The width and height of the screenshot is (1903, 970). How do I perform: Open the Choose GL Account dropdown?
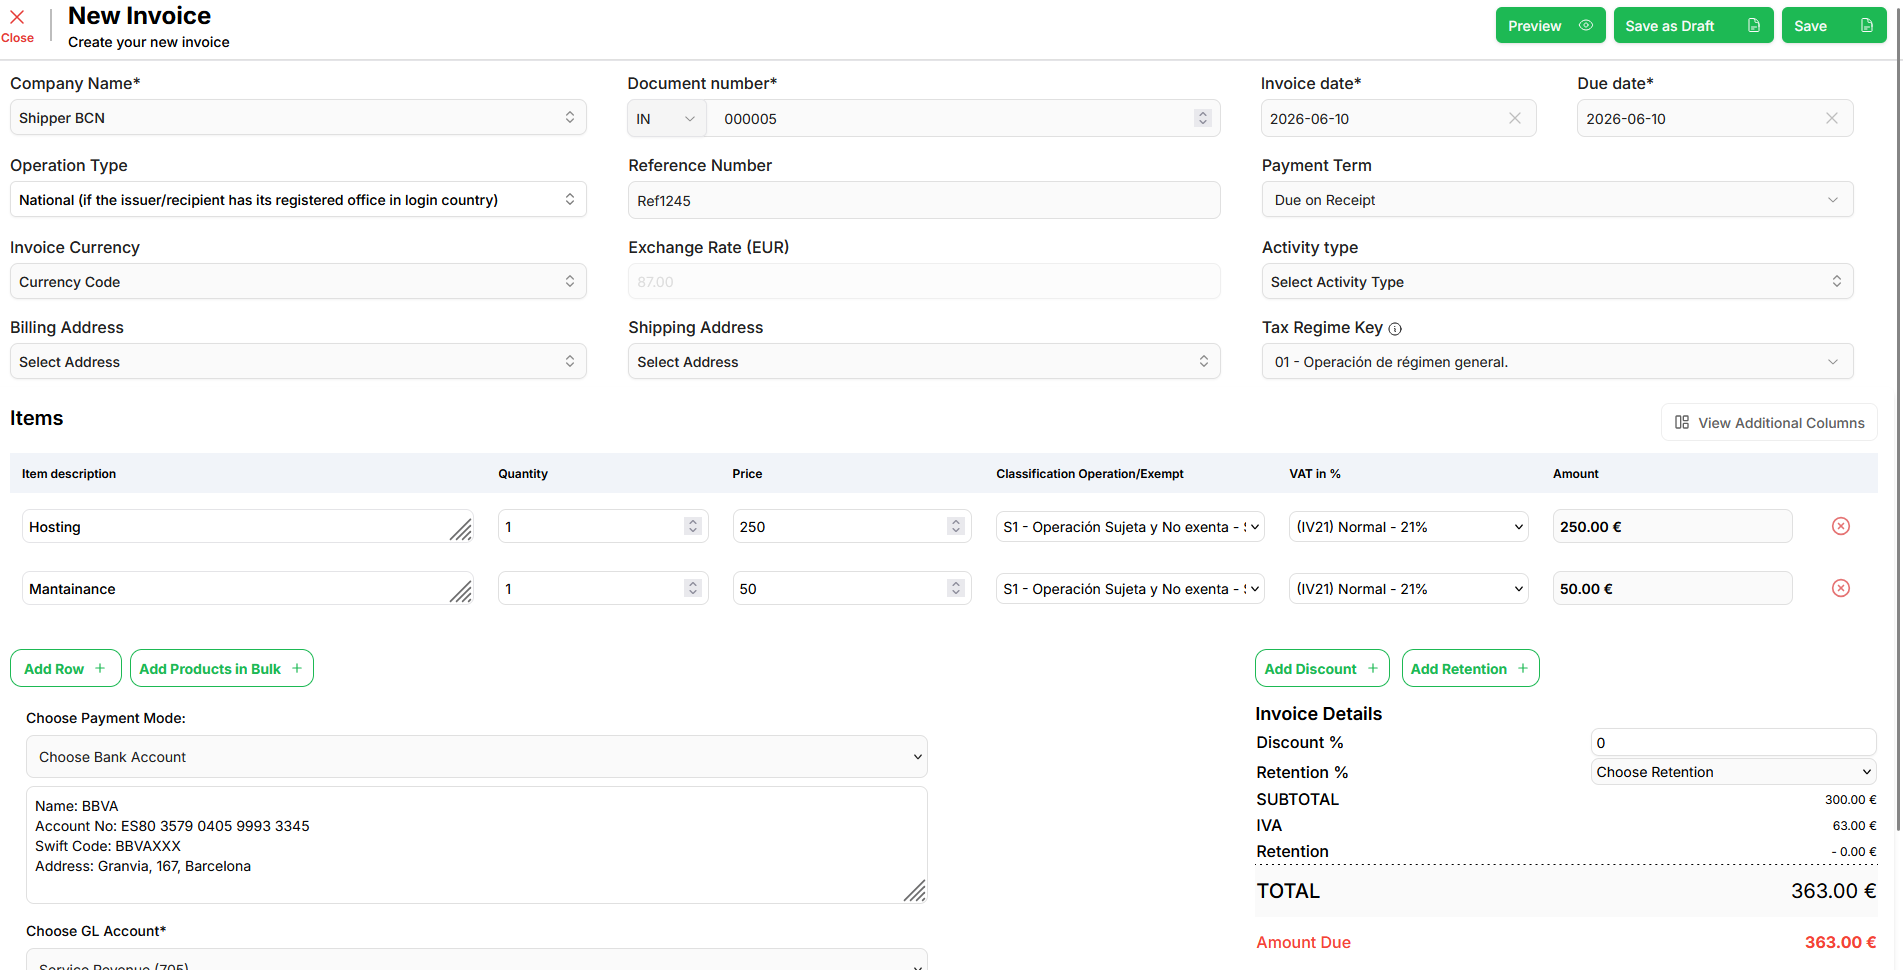point(477,960)
